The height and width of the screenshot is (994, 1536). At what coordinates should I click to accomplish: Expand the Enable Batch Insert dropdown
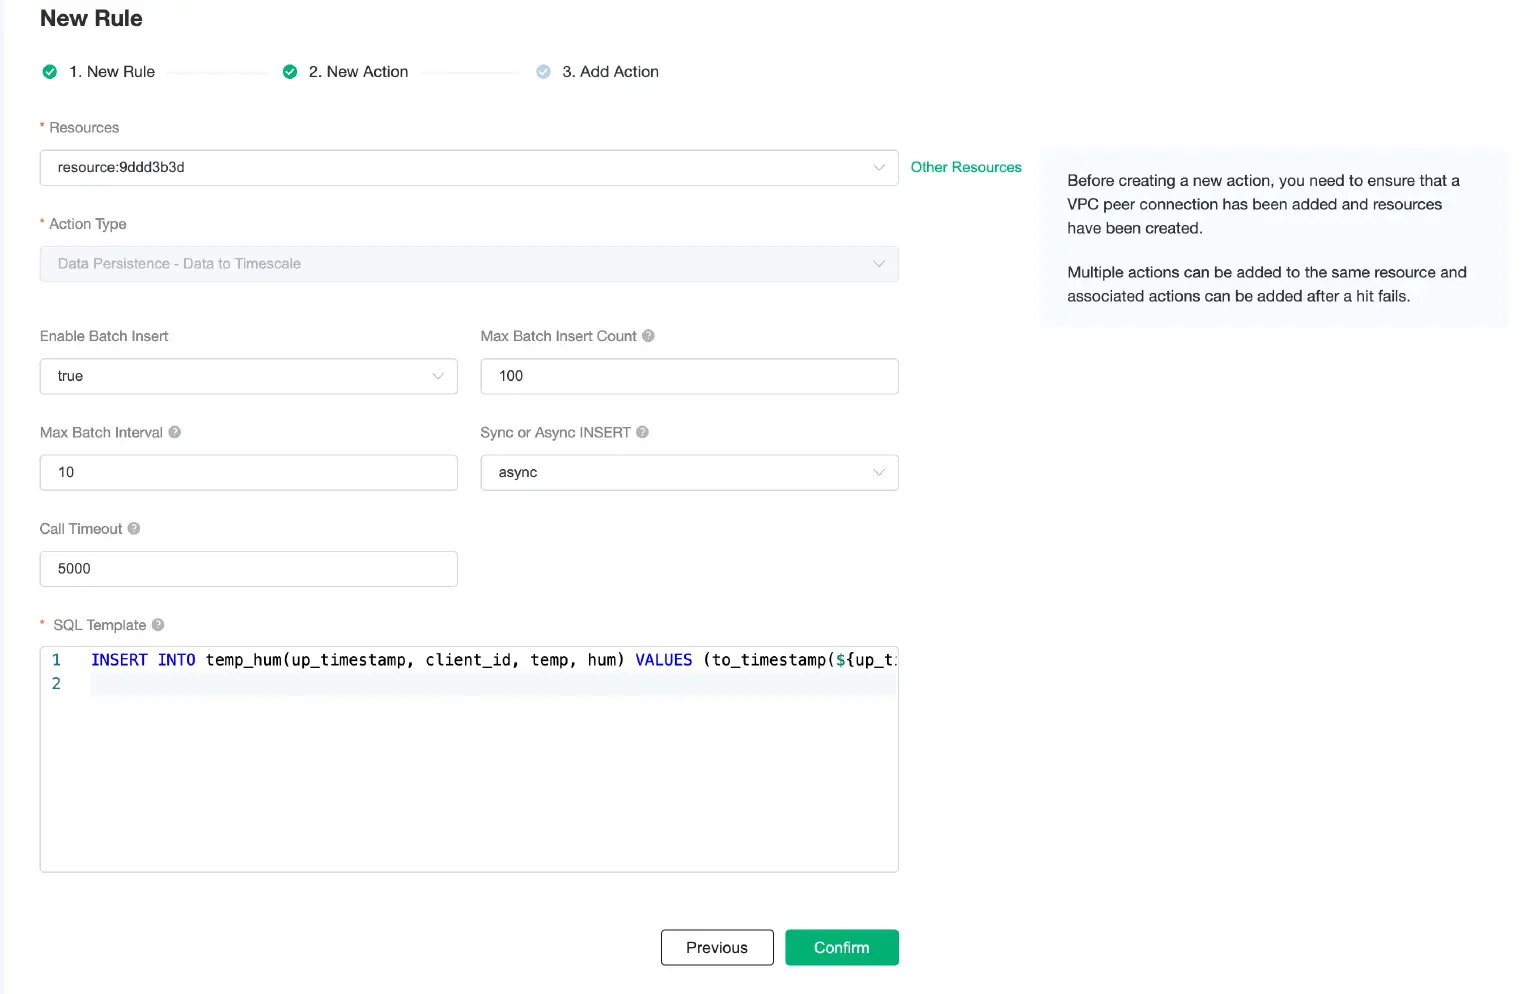click(x=248, y=376)
